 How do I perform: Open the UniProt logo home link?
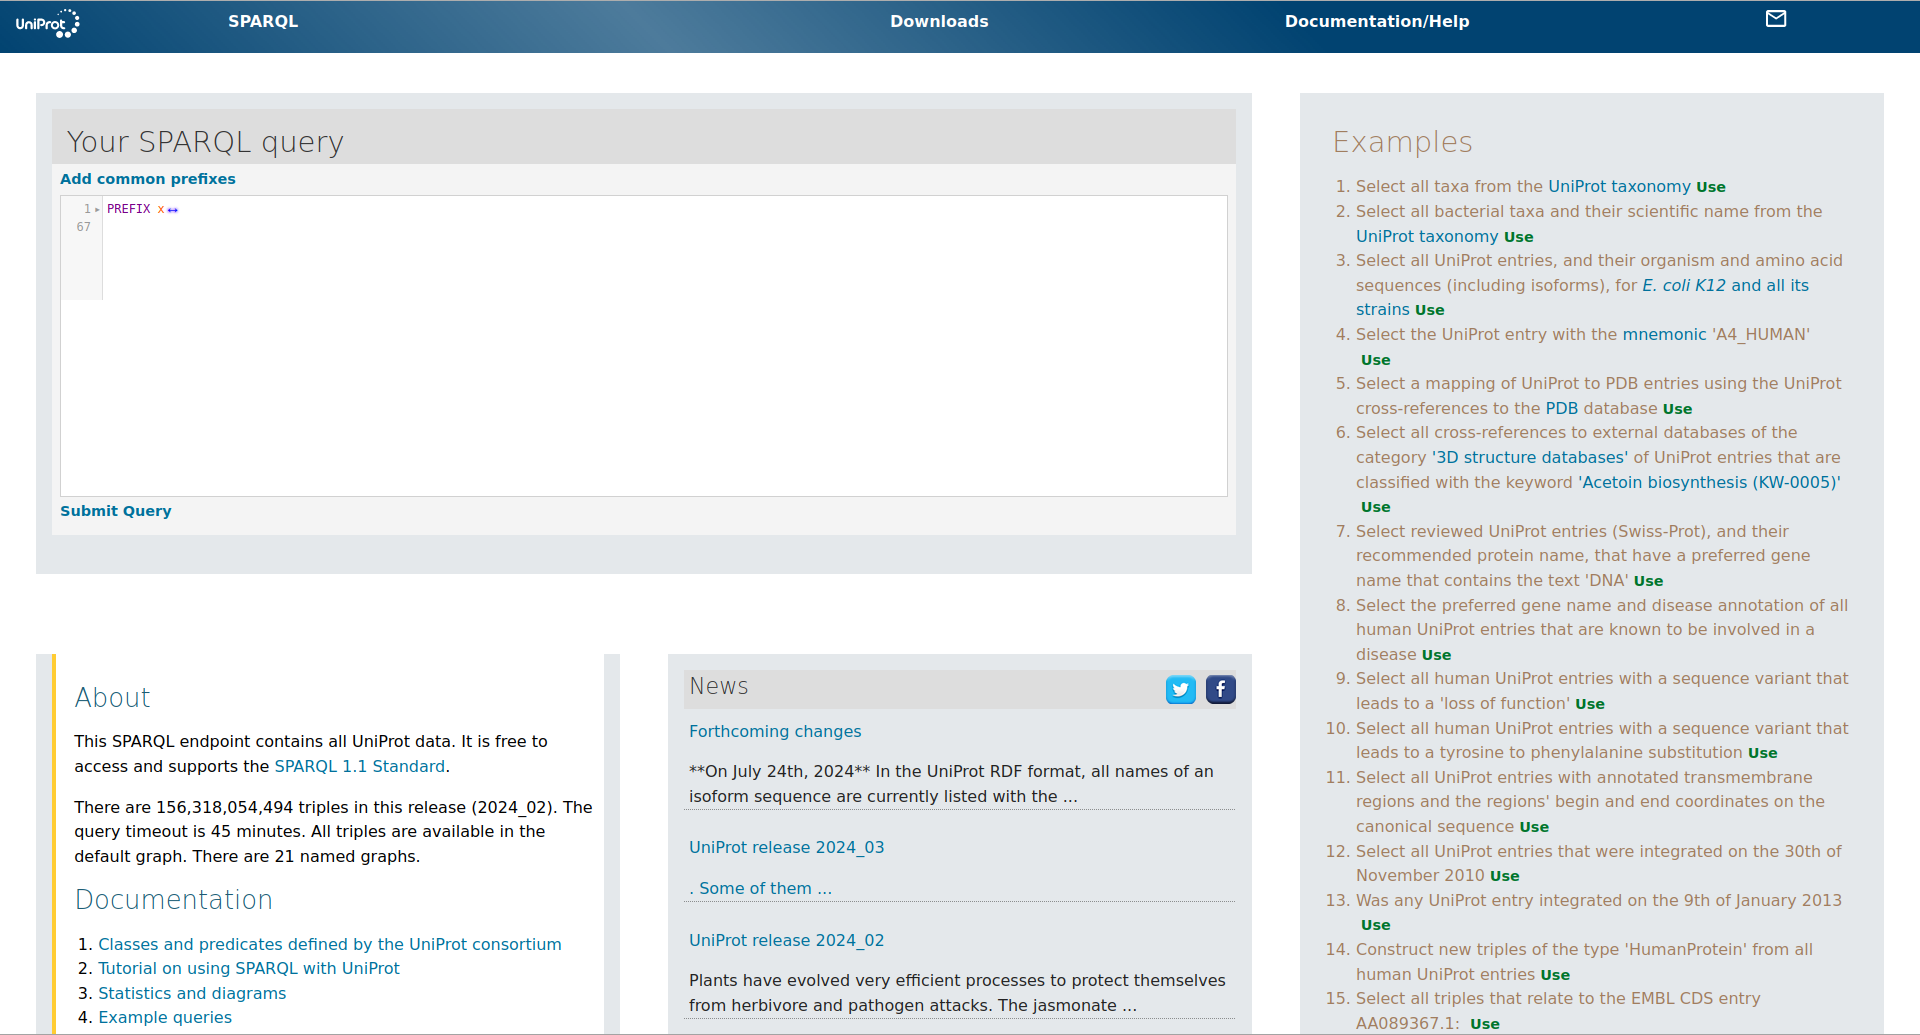47,23
